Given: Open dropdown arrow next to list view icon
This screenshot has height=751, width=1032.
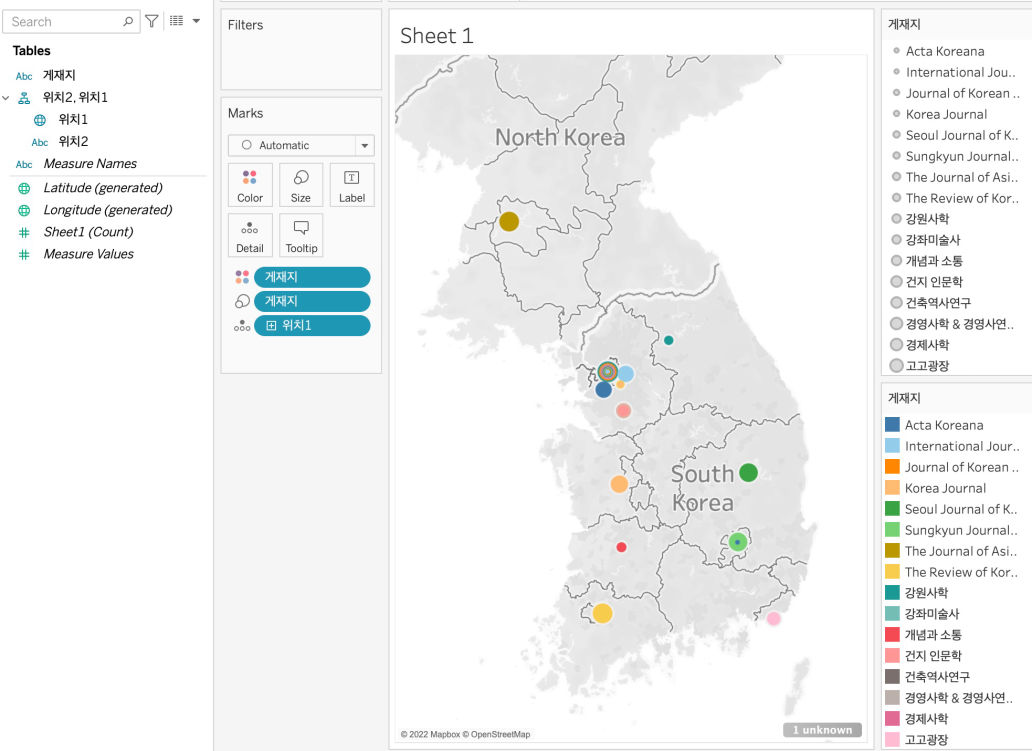Looking at the screenshot, I should 196,21.
